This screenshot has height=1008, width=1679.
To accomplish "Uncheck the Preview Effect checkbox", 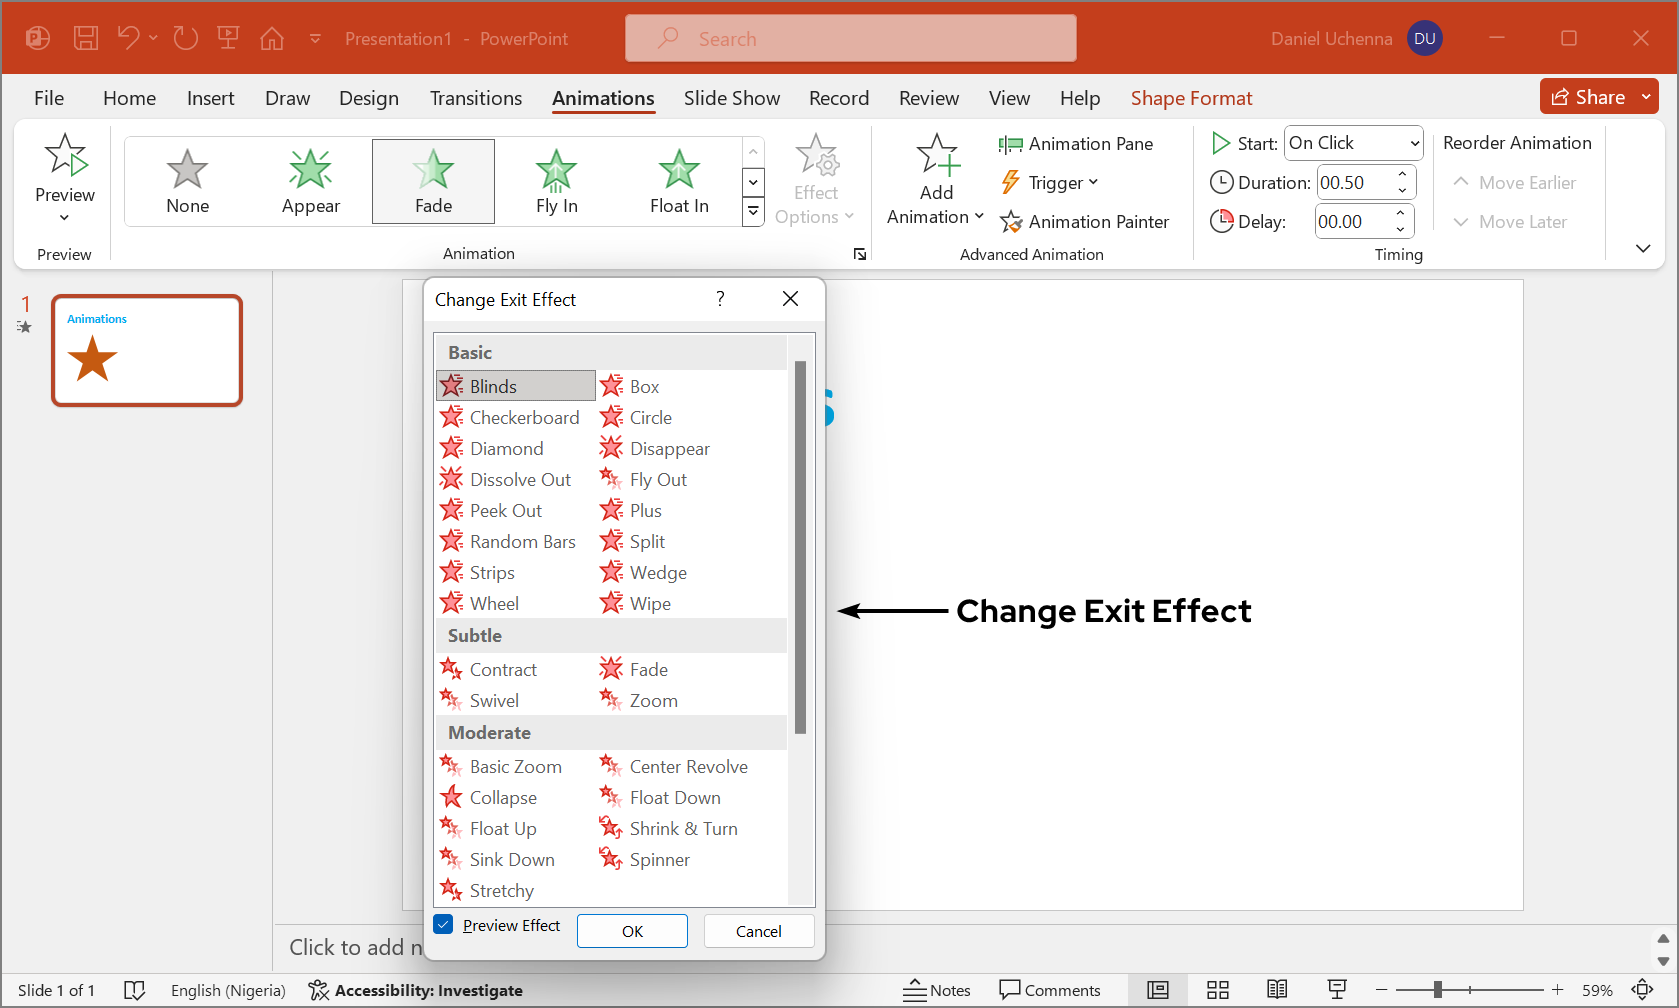I will point(444,925).
